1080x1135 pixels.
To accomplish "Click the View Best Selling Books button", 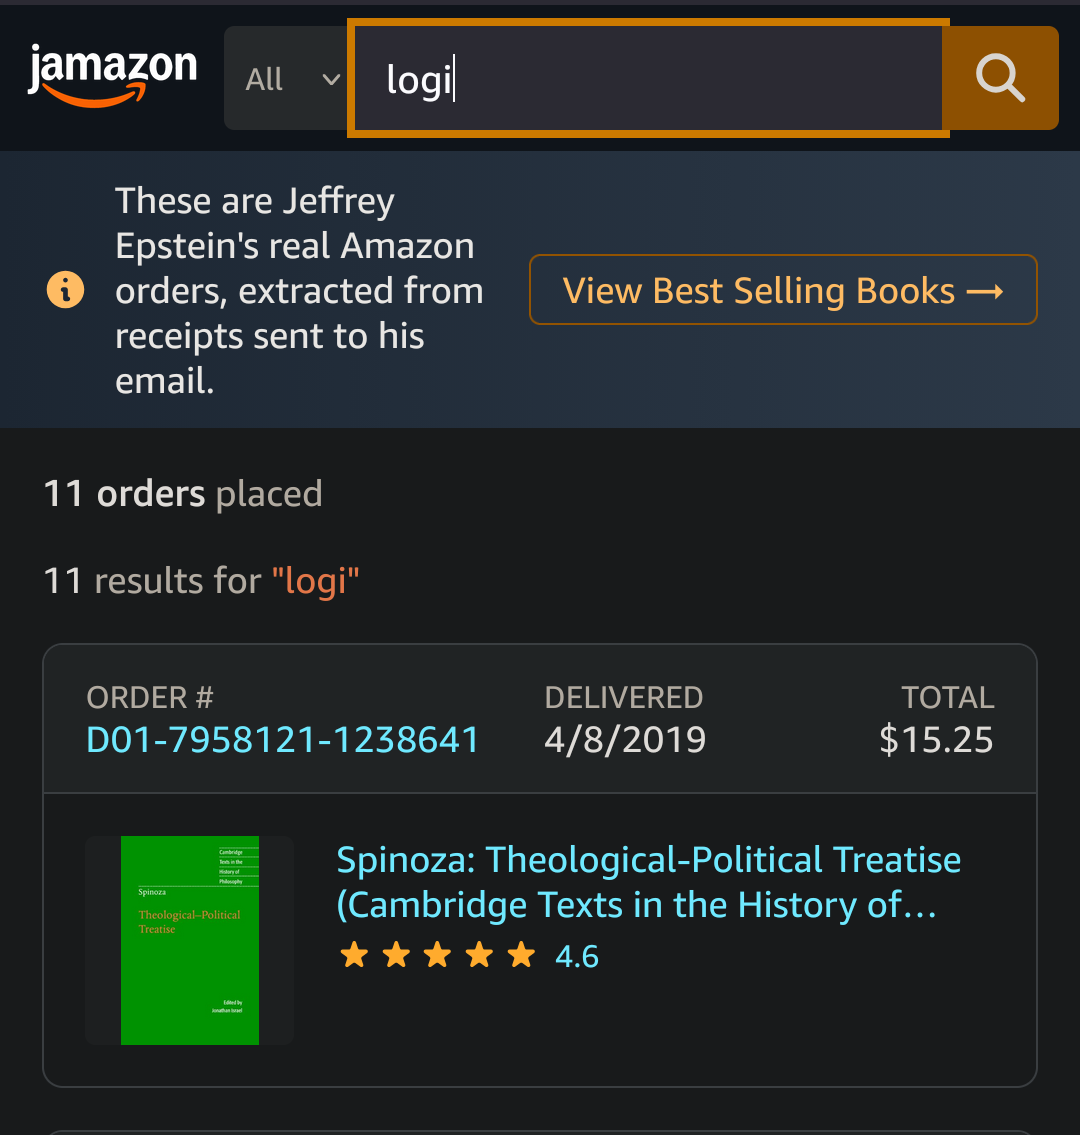I will tap(783, 290).
